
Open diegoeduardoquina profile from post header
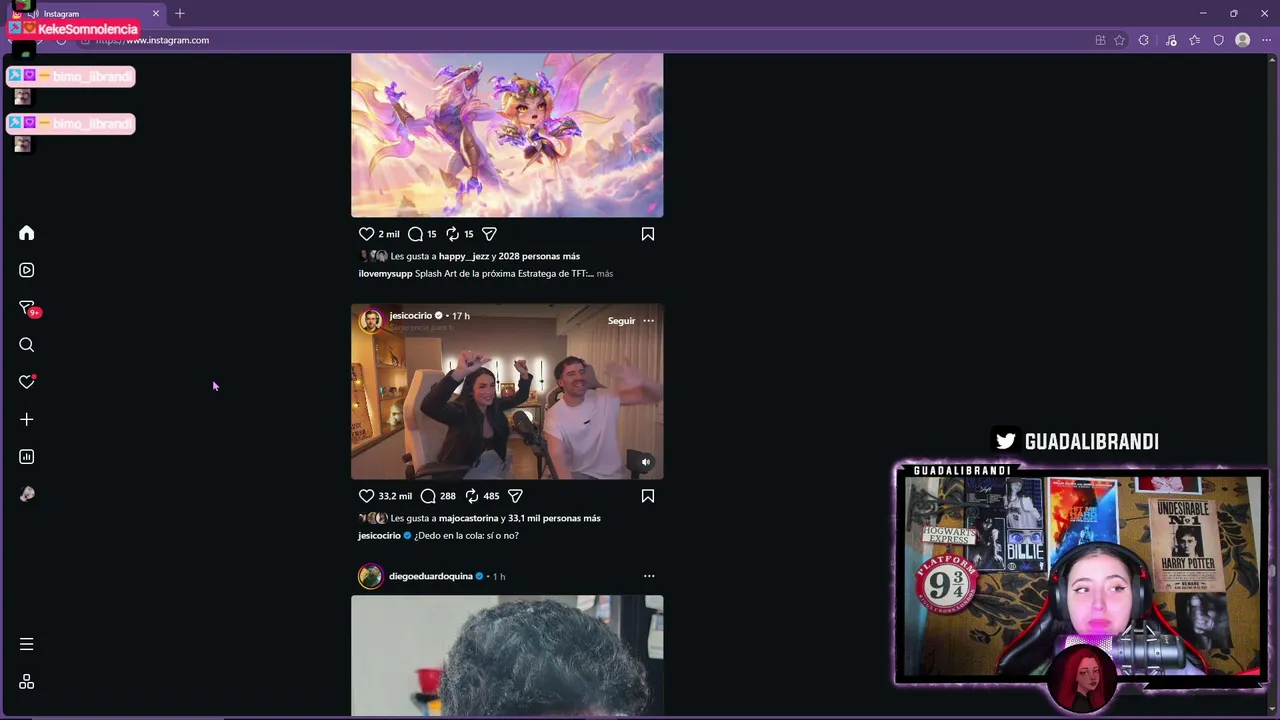[x=430, y=577]
